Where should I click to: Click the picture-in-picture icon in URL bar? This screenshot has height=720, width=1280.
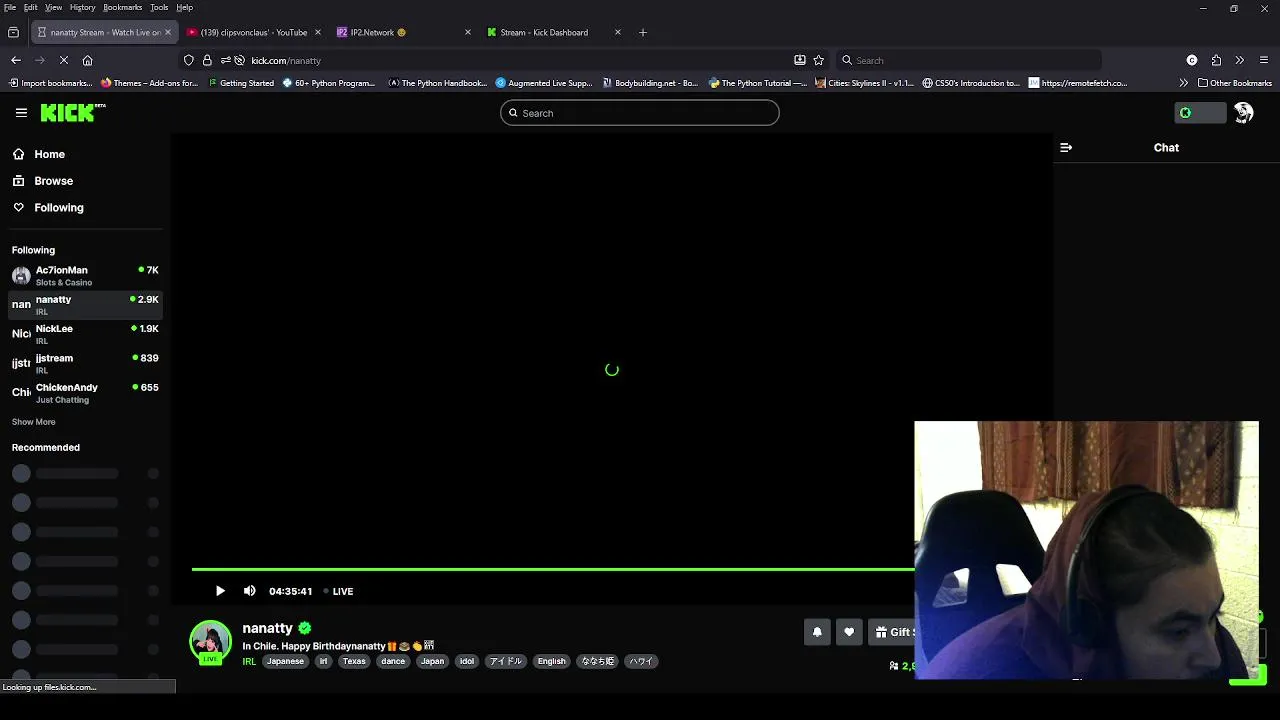800,60
